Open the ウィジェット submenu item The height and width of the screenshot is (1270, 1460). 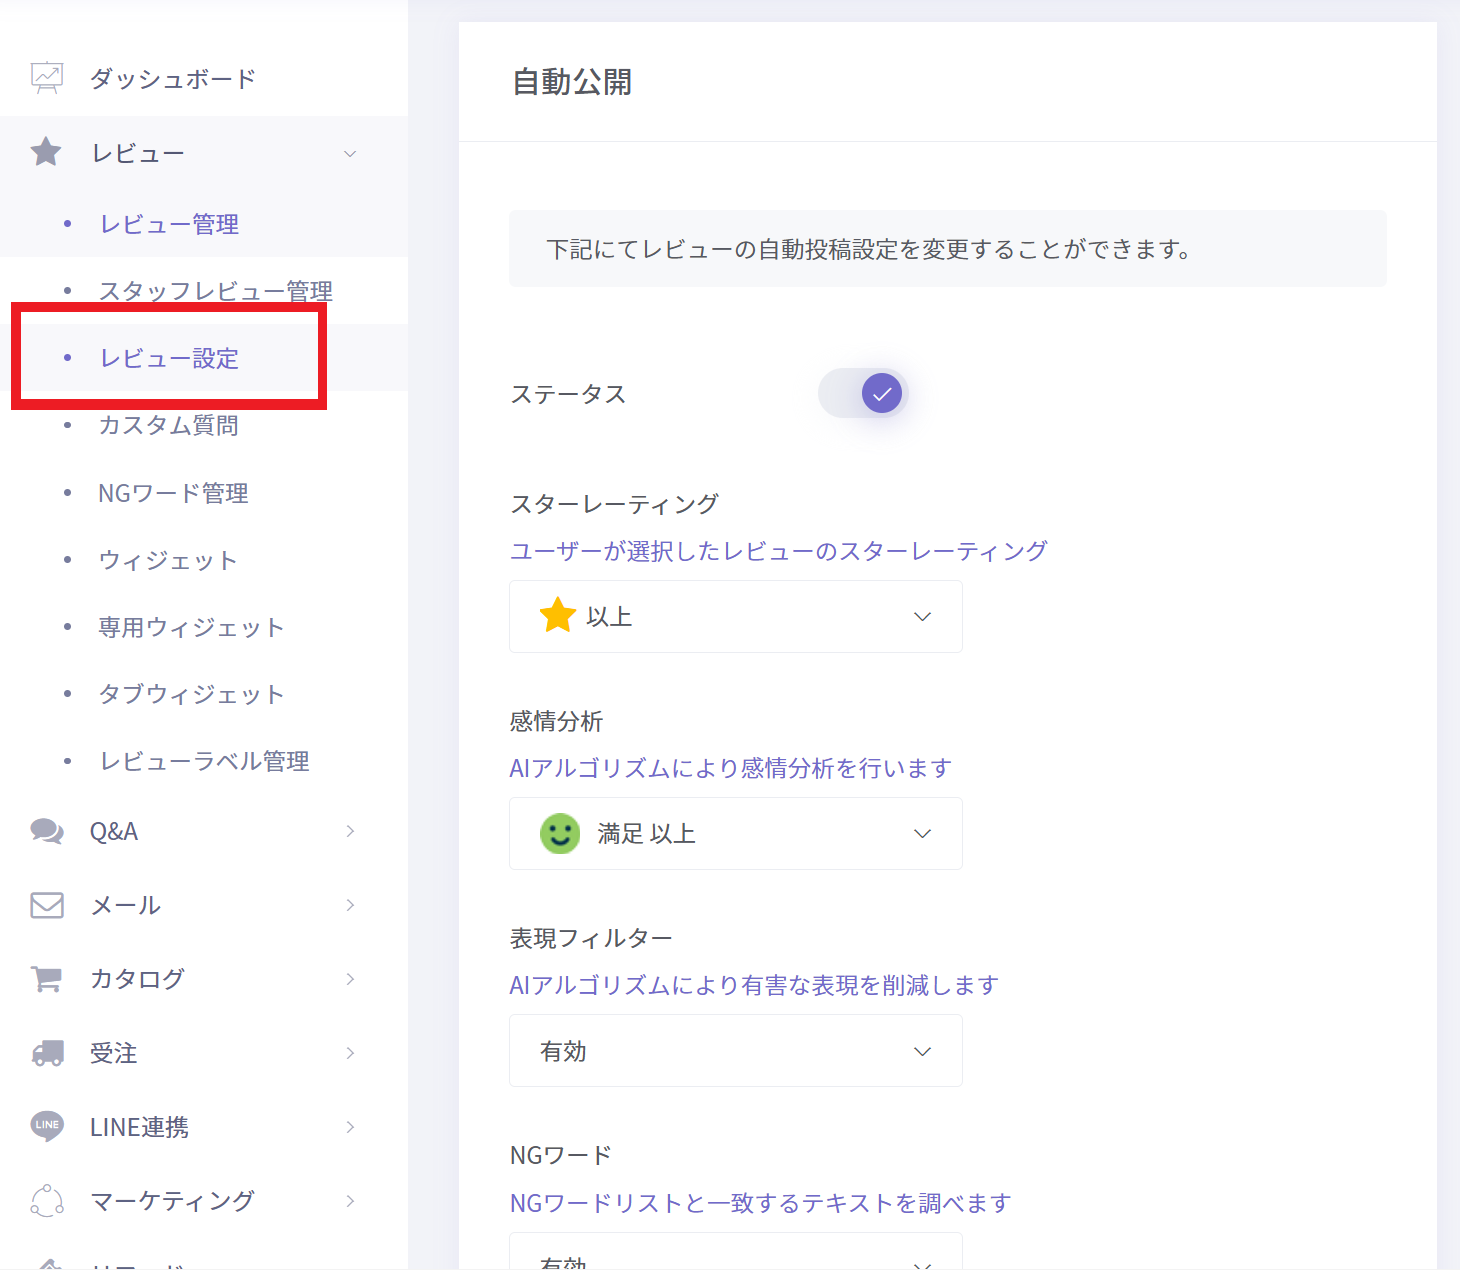[168, 560]
